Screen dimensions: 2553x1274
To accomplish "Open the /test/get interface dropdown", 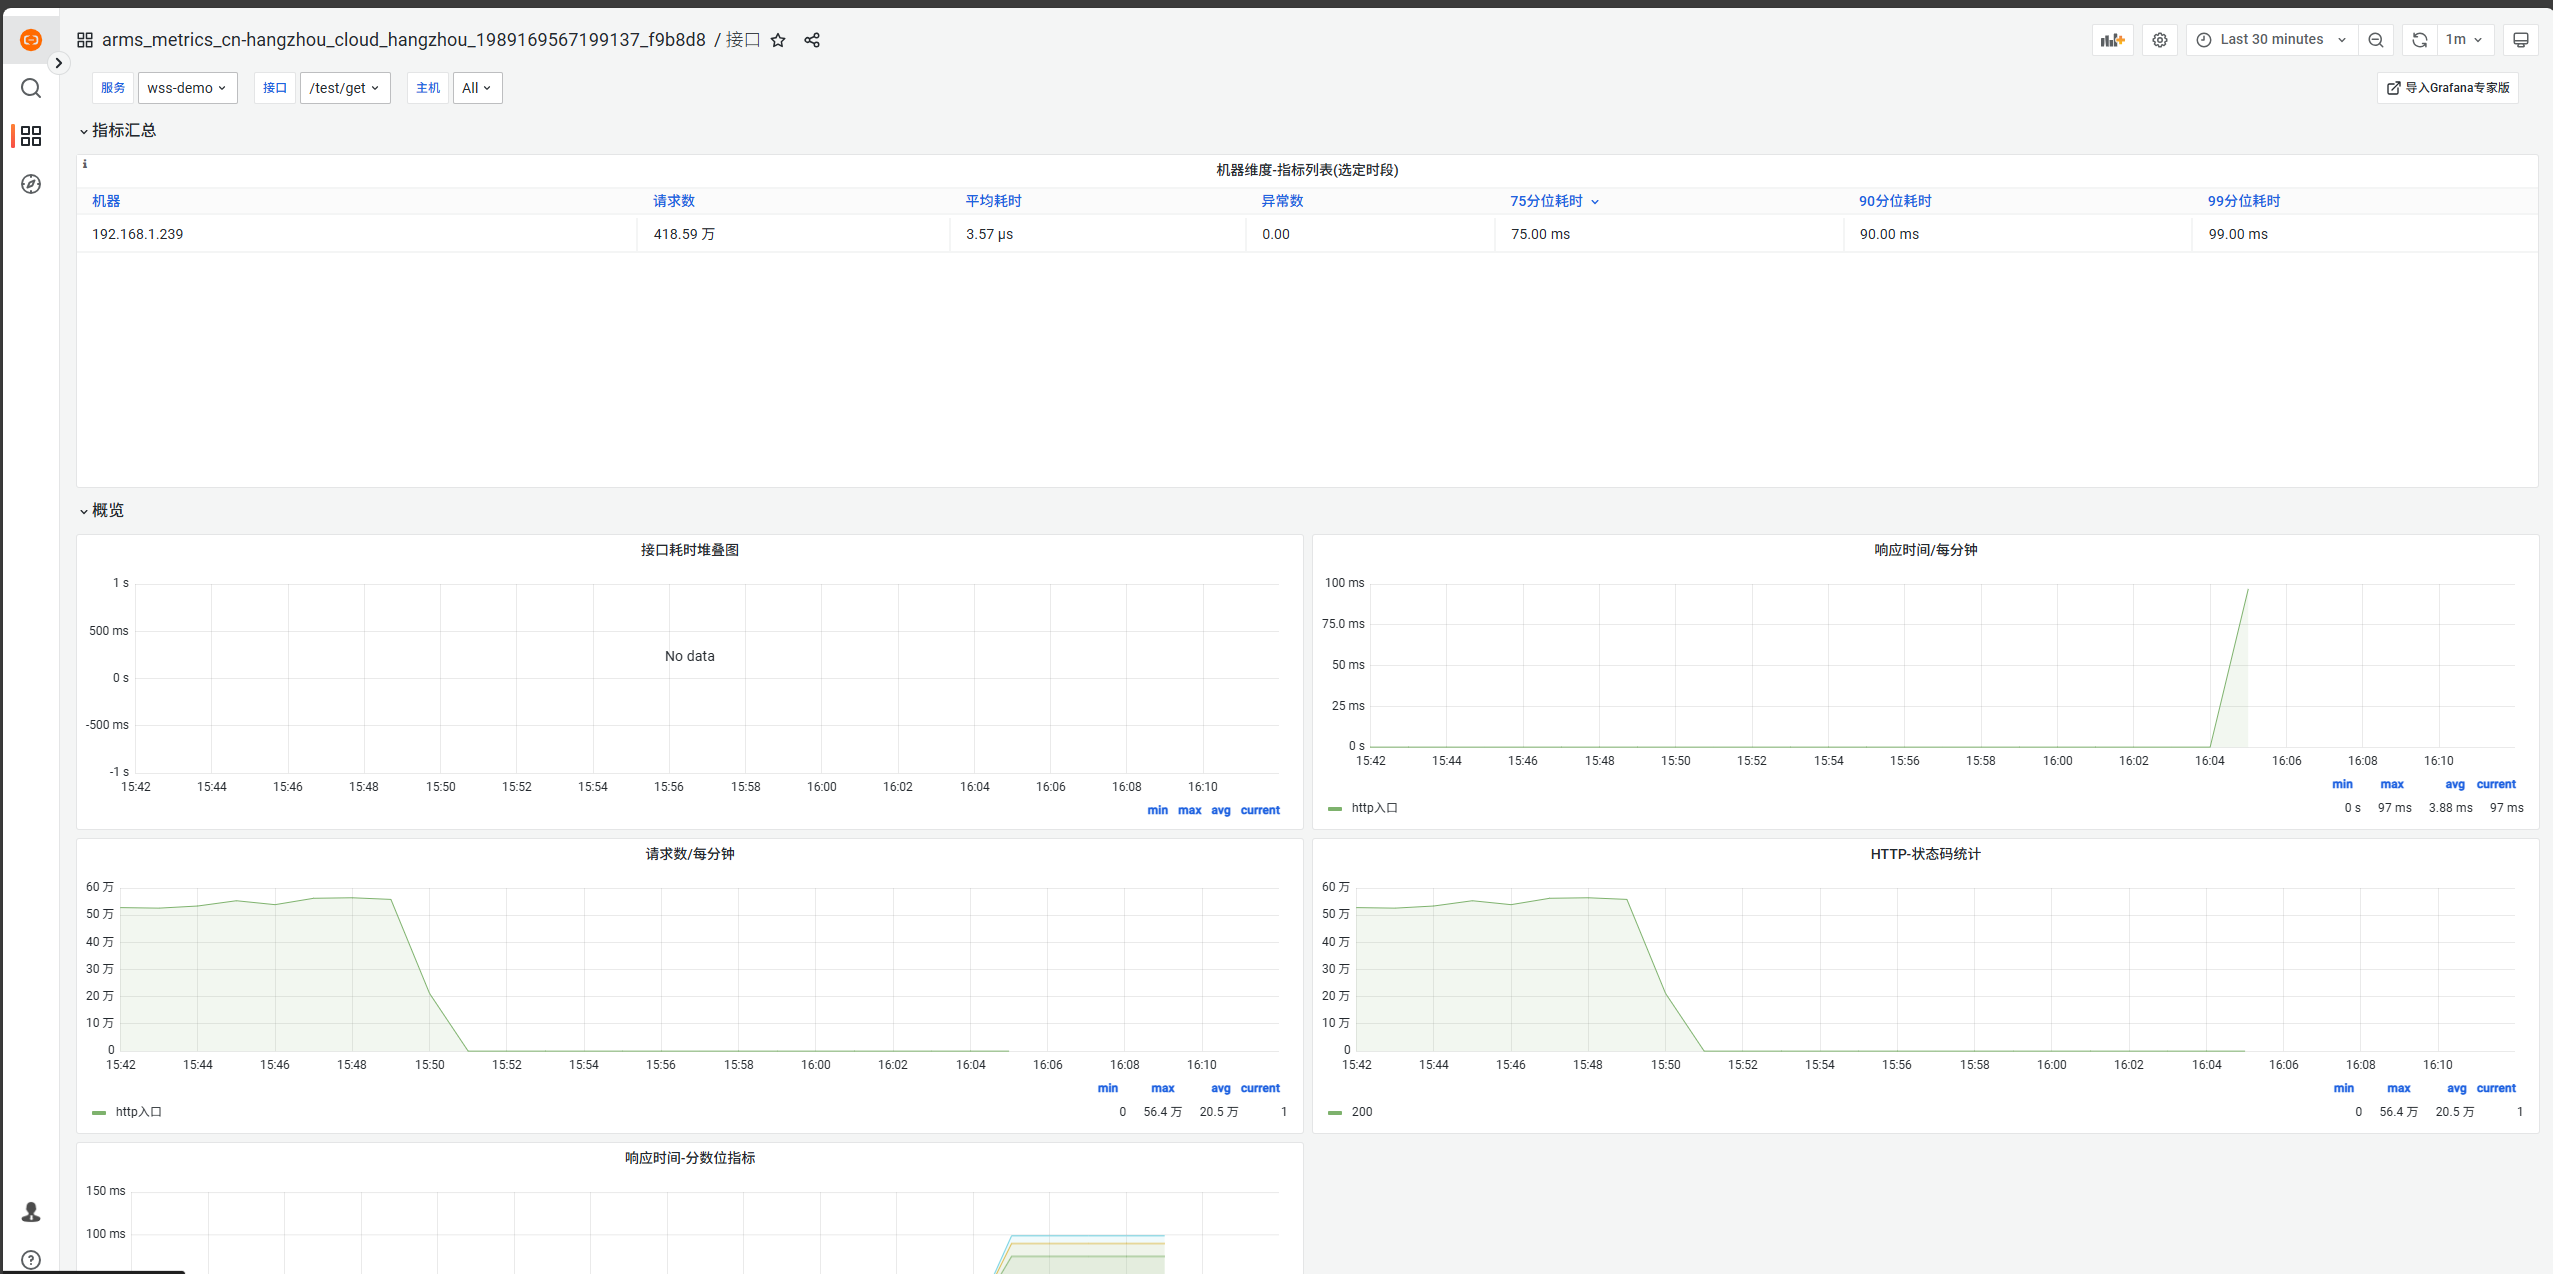I will (344, 88).
